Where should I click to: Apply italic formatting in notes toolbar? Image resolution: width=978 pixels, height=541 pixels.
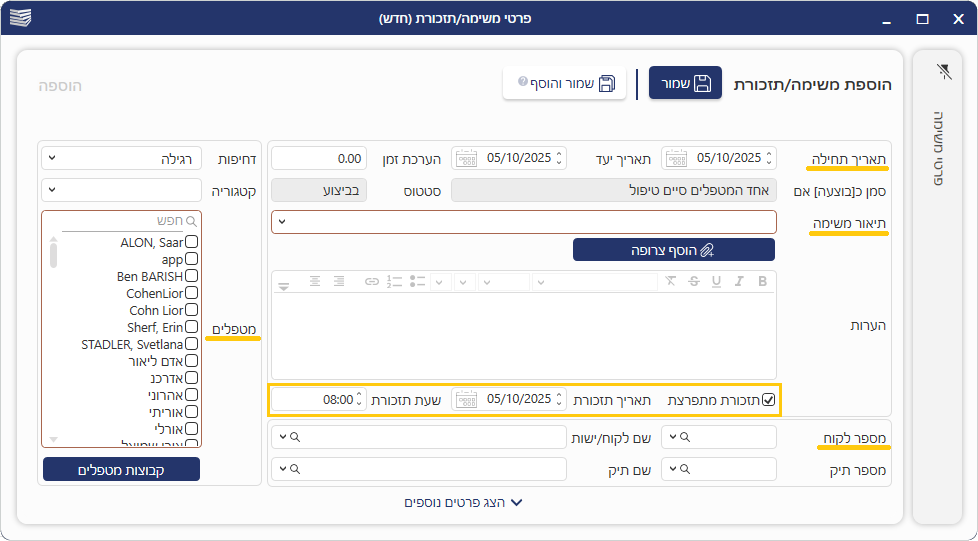tap(739, 282)
